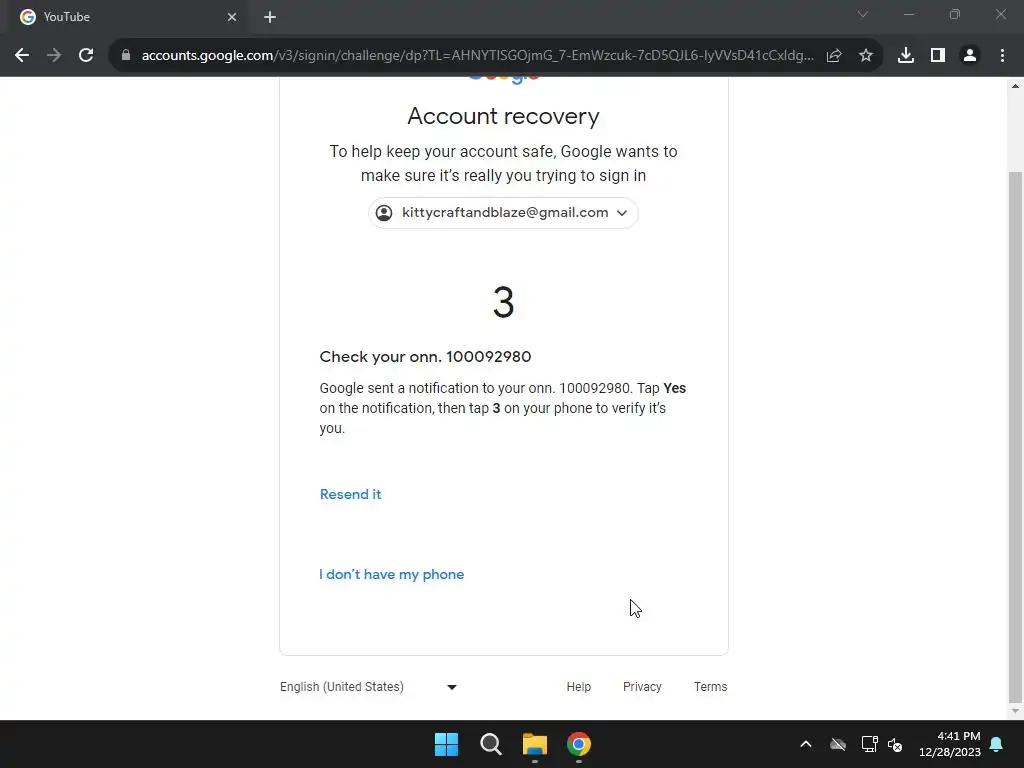The width and height of the screenshot is (1024, 768).
Task: Click the padlock site info icon
Action: 126,56
